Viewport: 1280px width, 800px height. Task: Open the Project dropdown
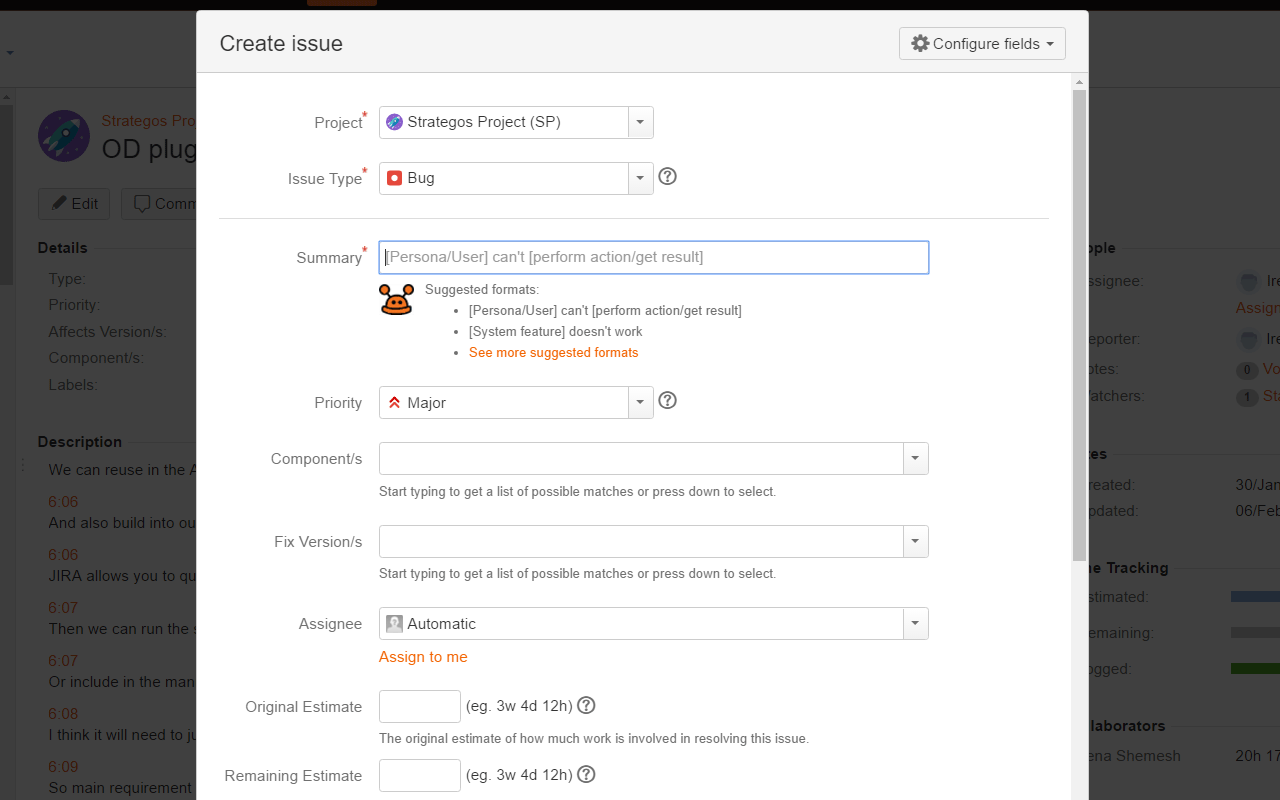click(640, 122)
